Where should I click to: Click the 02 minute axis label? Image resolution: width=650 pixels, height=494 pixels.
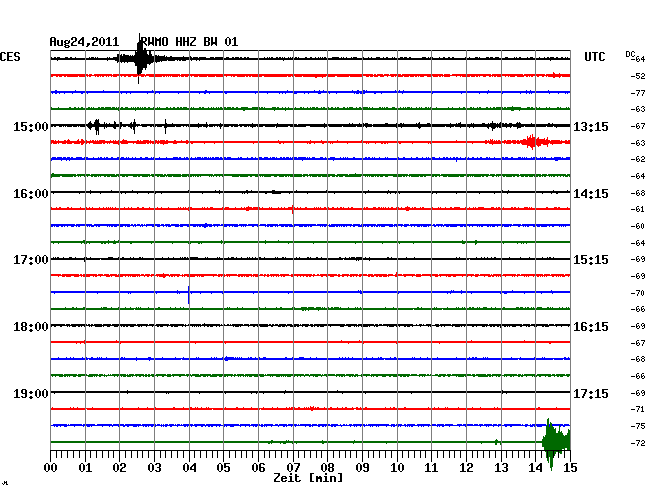coord(119,468)
